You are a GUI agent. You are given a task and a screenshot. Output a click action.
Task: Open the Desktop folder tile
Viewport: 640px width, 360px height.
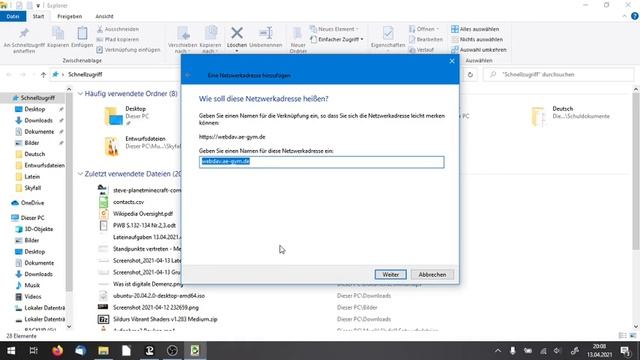(127, 116)
